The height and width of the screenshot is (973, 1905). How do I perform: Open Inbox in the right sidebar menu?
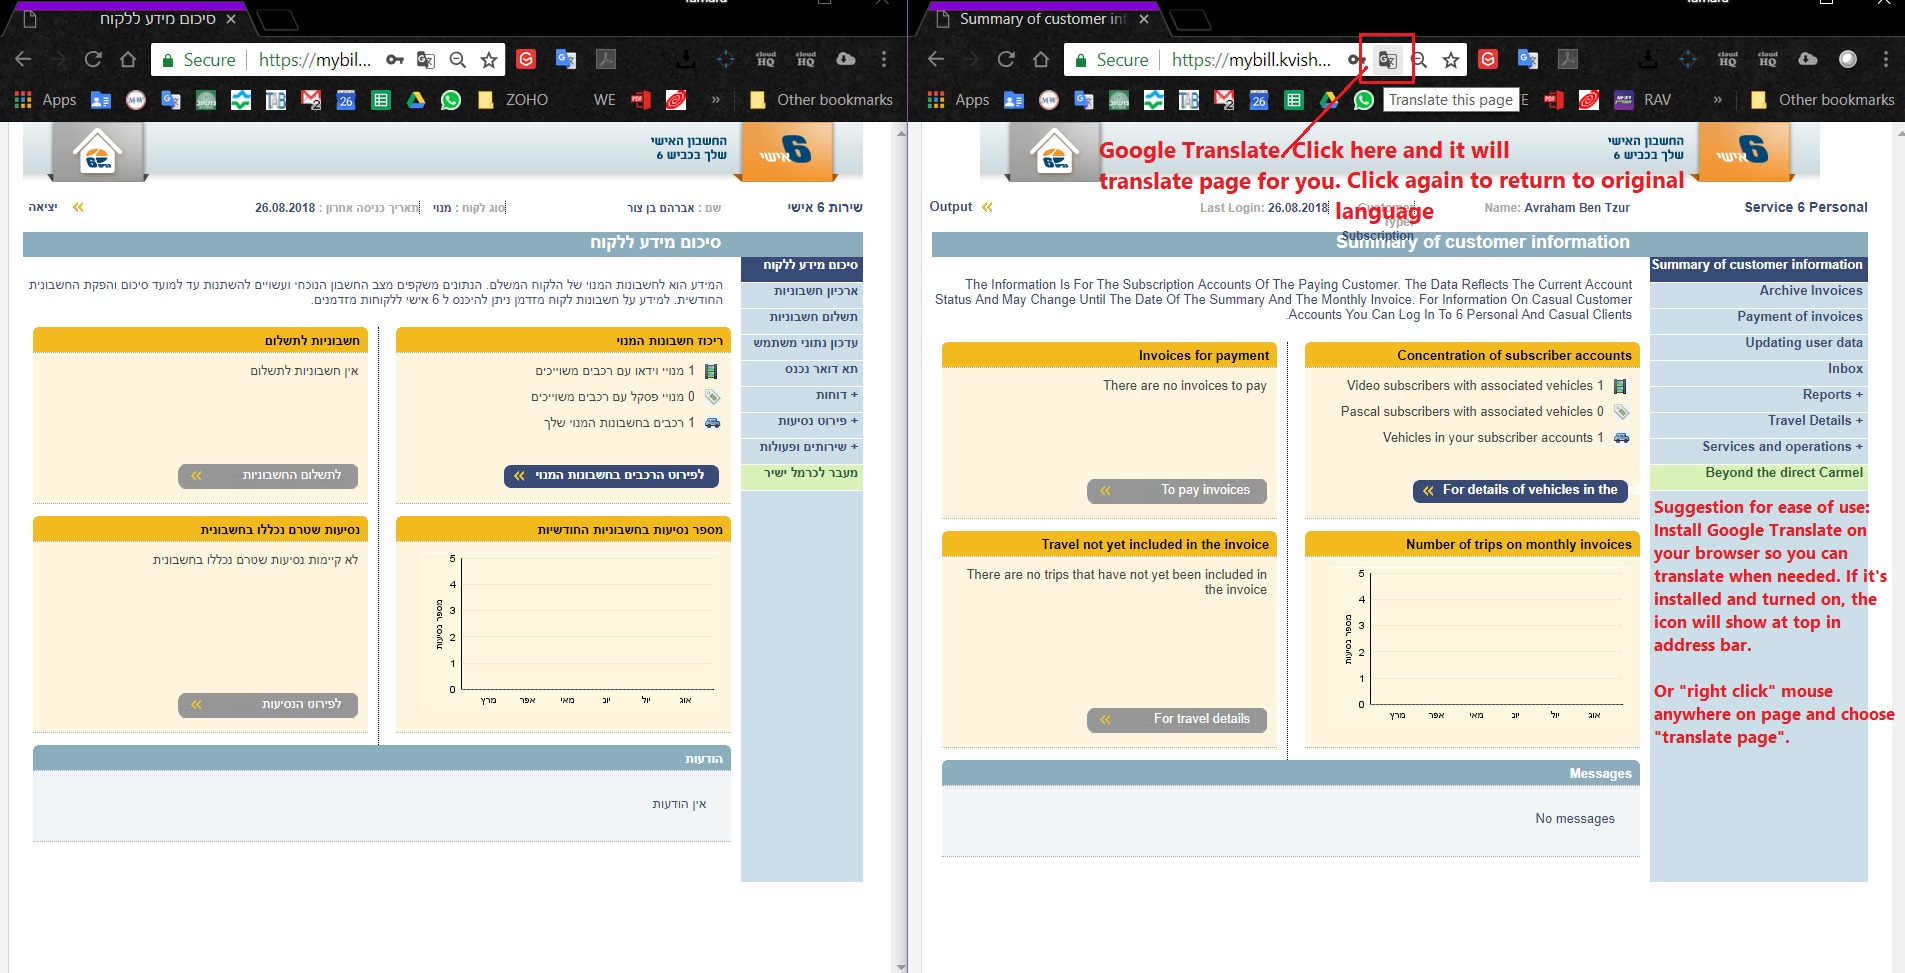(1759, 369)
